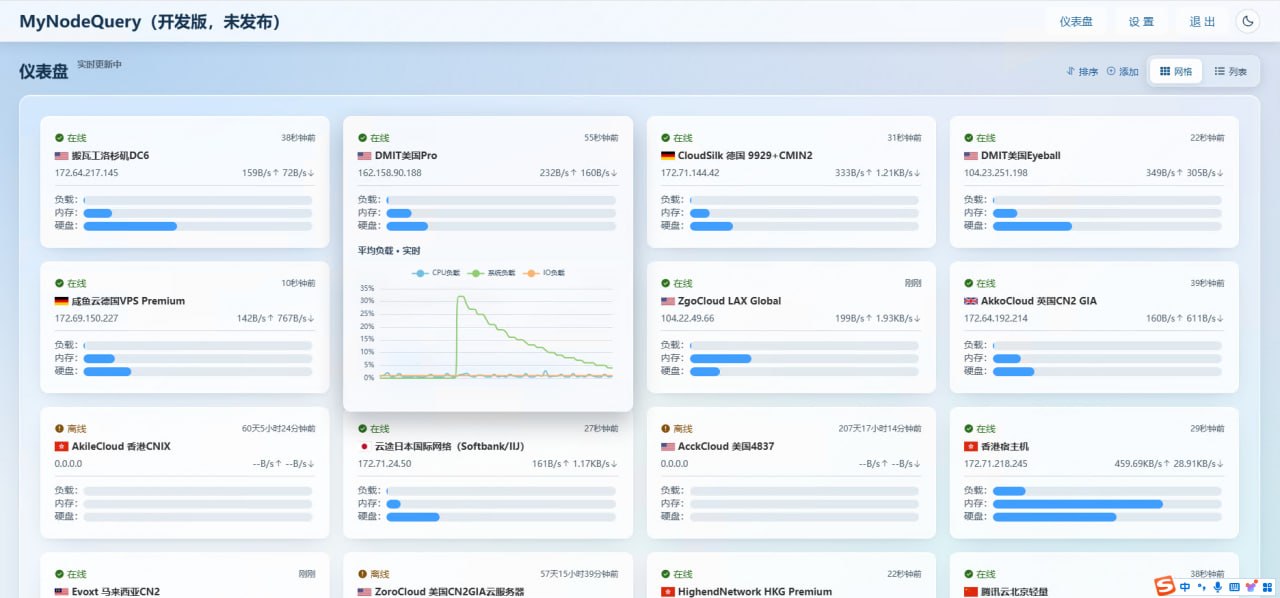Toggle the 系统负载 series in the chart legend
Image resolution: width=1280 pixels, height=598 pixels.
[x=493, y=273]
